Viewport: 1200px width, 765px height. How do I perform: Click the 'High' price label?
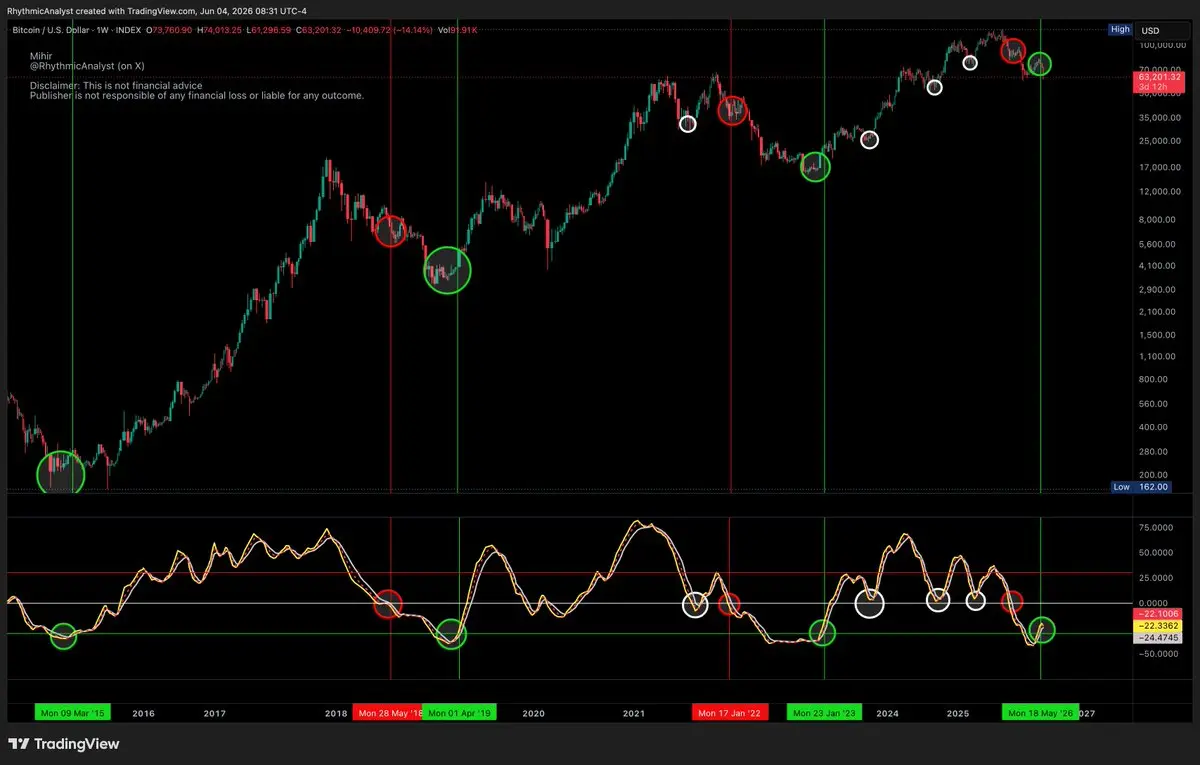1120,30
